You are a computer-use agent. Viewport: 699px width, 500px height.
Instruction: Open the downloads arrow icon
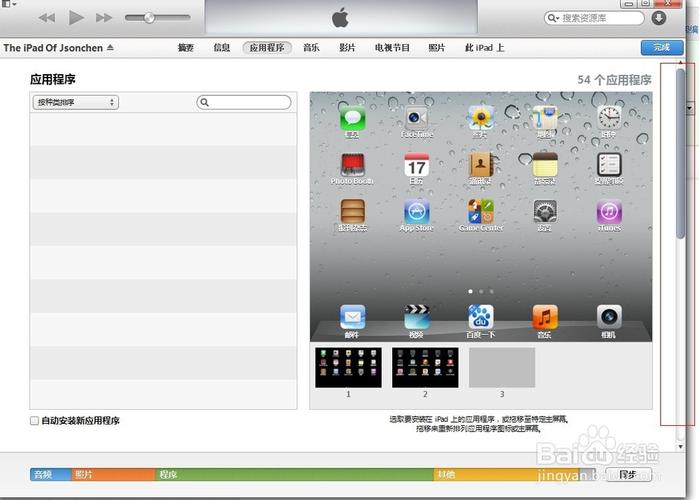click(659, 18)
